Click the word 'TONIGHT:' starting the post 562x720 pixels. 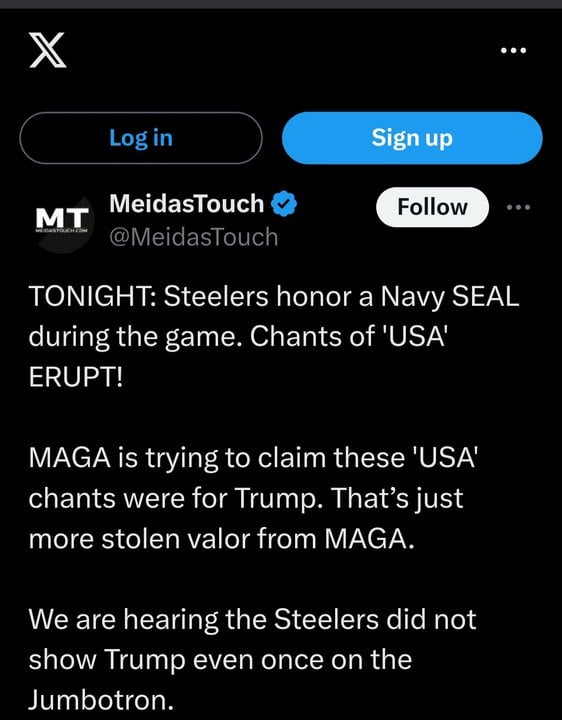(93, 296)
